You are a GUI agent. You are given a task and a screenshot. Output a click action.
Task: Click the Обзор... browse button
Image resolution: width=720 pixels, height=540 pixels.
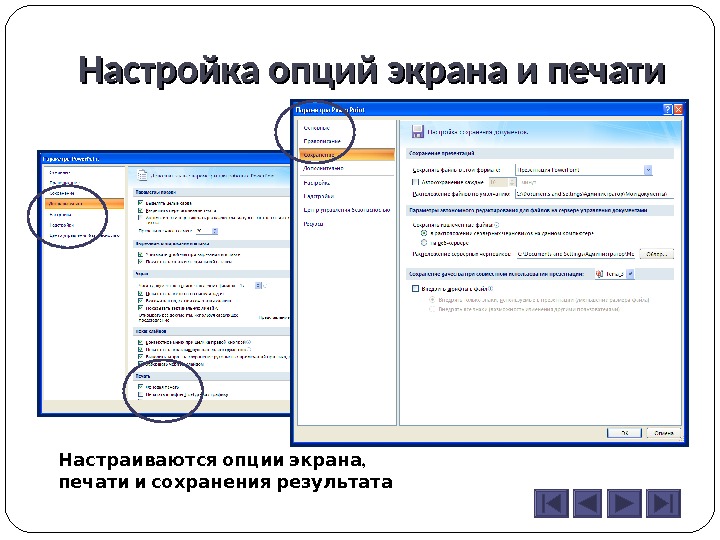tap(657, 253)
